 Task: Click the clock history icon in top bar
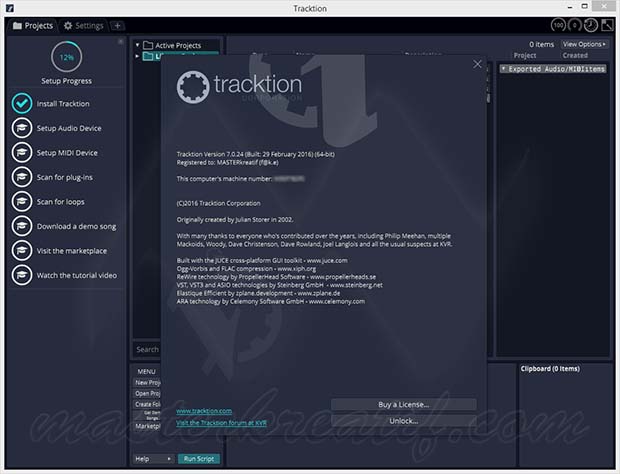click(591, 25)
